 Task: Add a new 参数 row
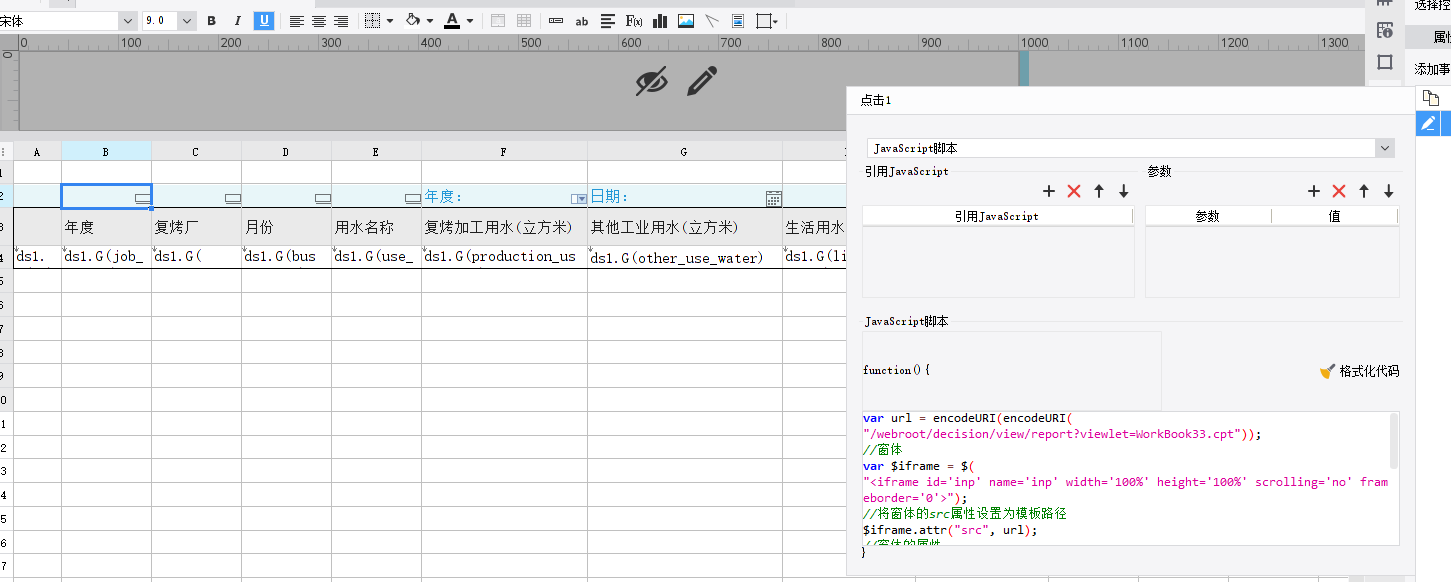(1314, 191)
